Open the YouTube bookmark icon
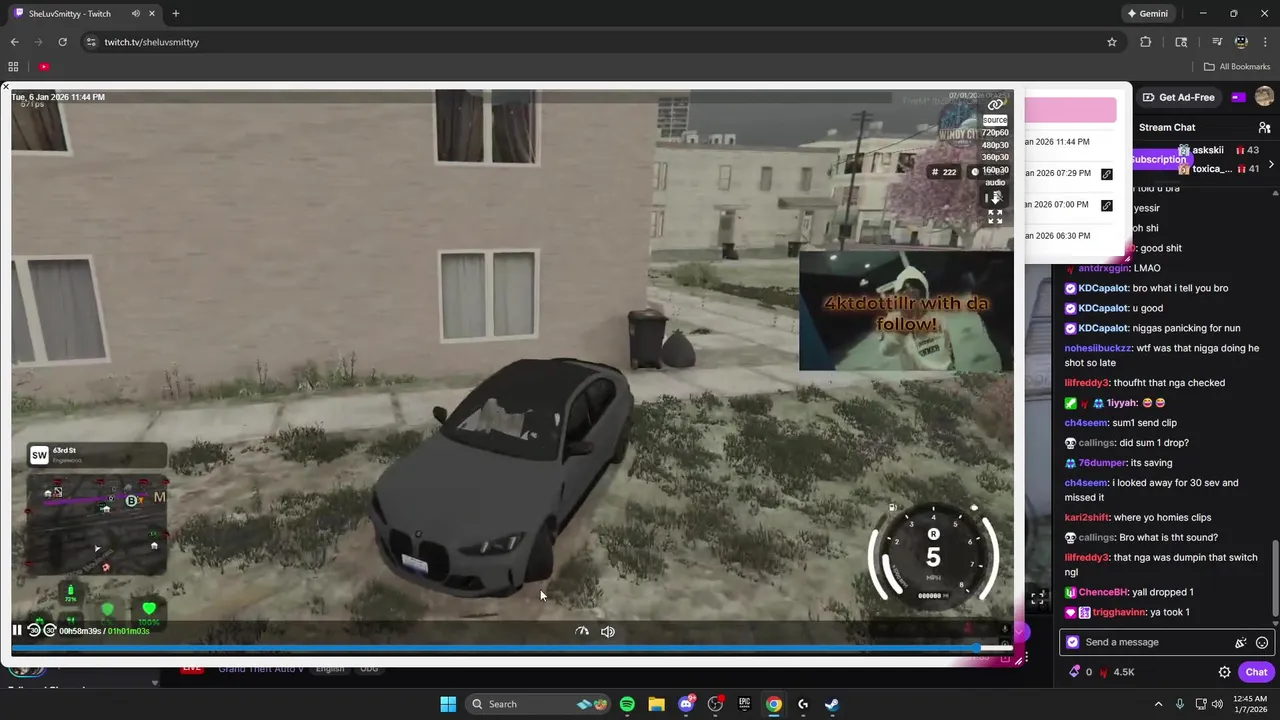This screenshot has height=720, width=1280. point(44,67)
